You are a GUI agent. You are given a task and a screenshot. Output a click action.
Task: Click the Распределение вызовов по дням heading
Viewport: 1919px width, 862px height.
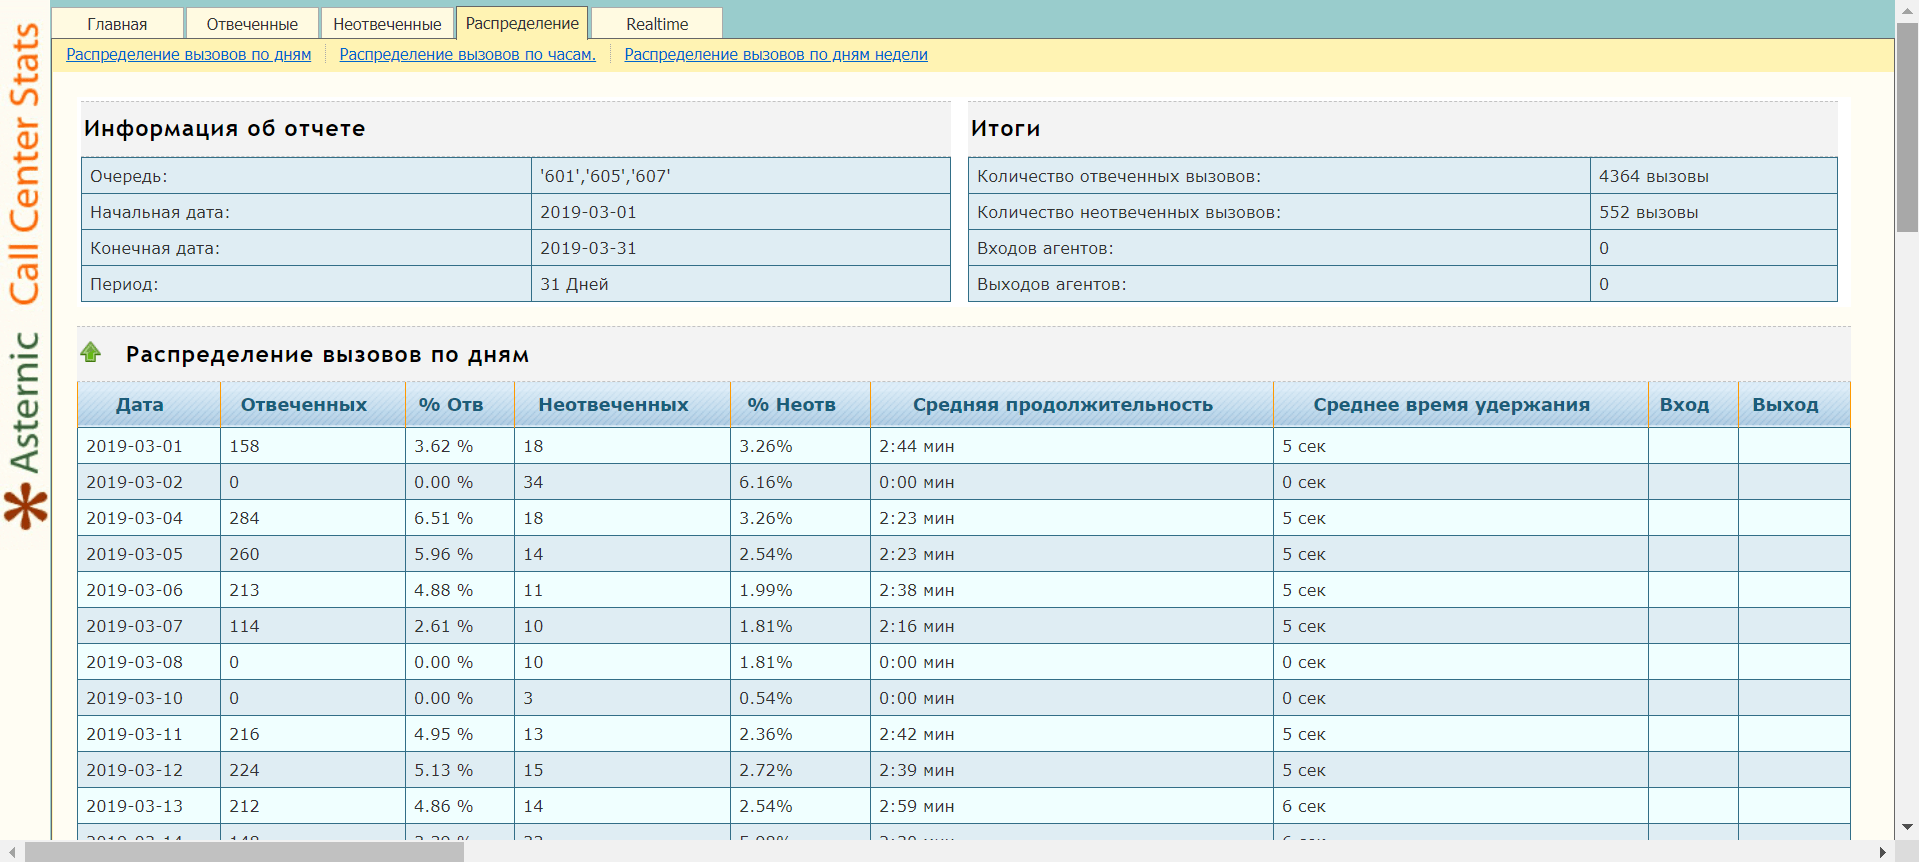(327, 354)
